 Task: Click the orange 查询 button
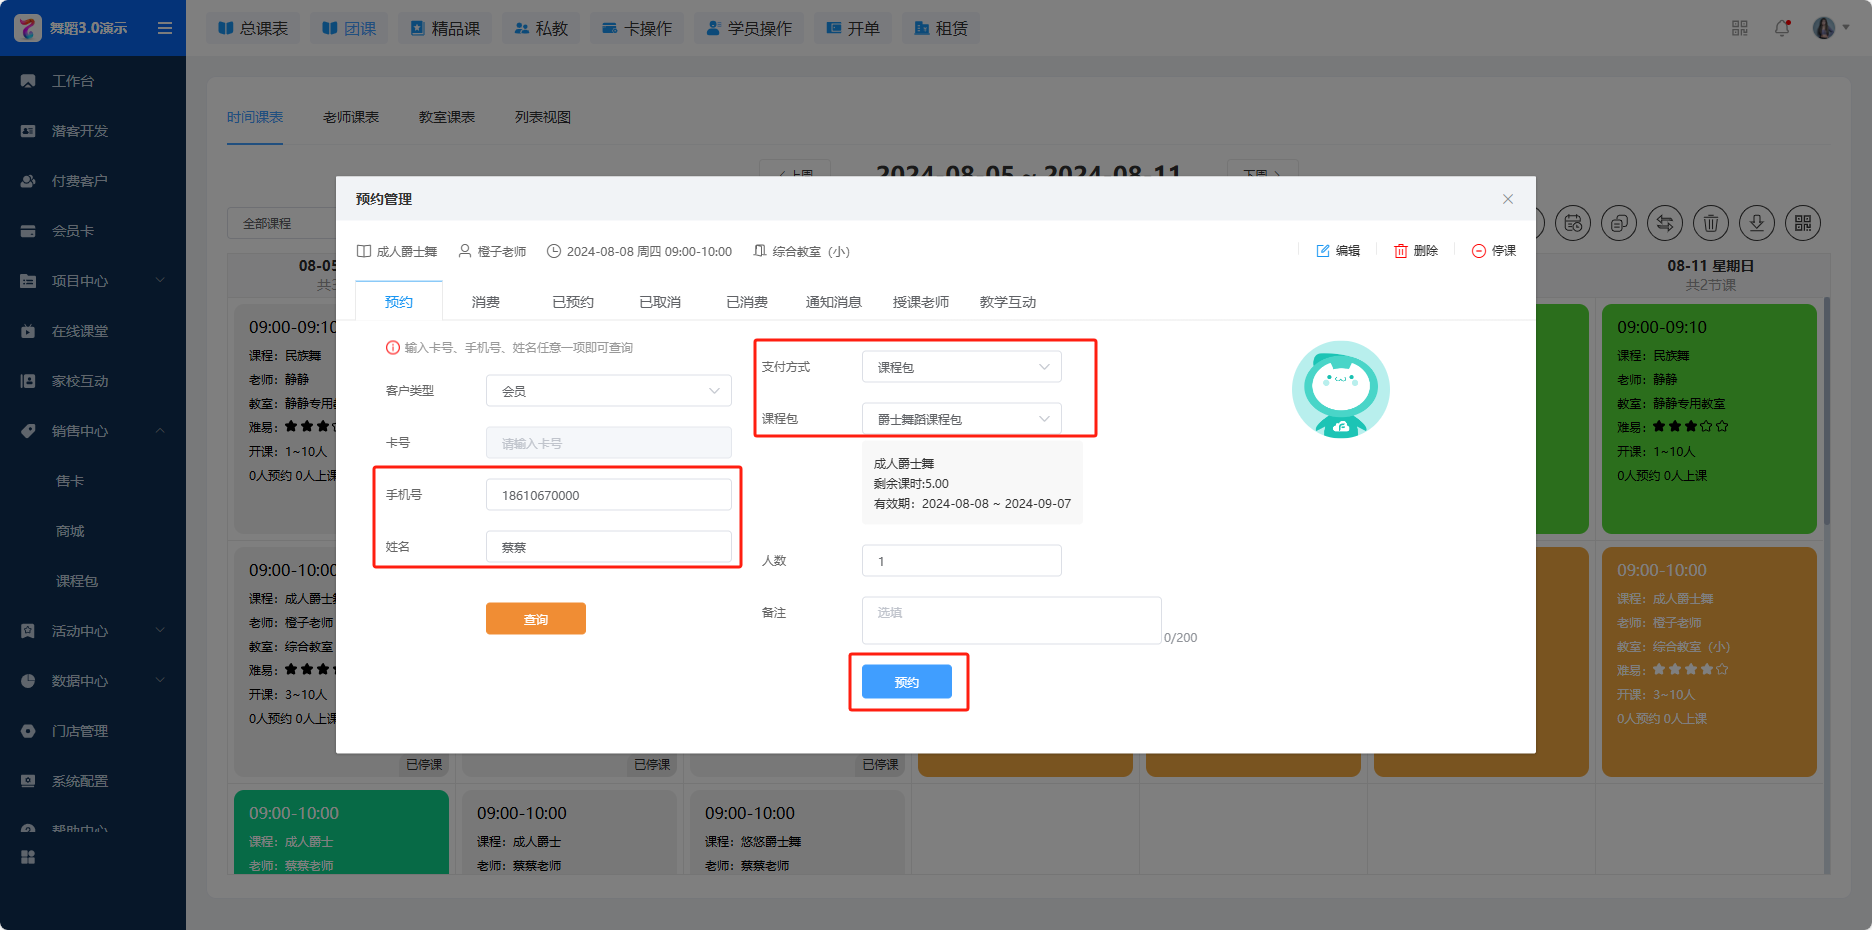click(536, 619)
